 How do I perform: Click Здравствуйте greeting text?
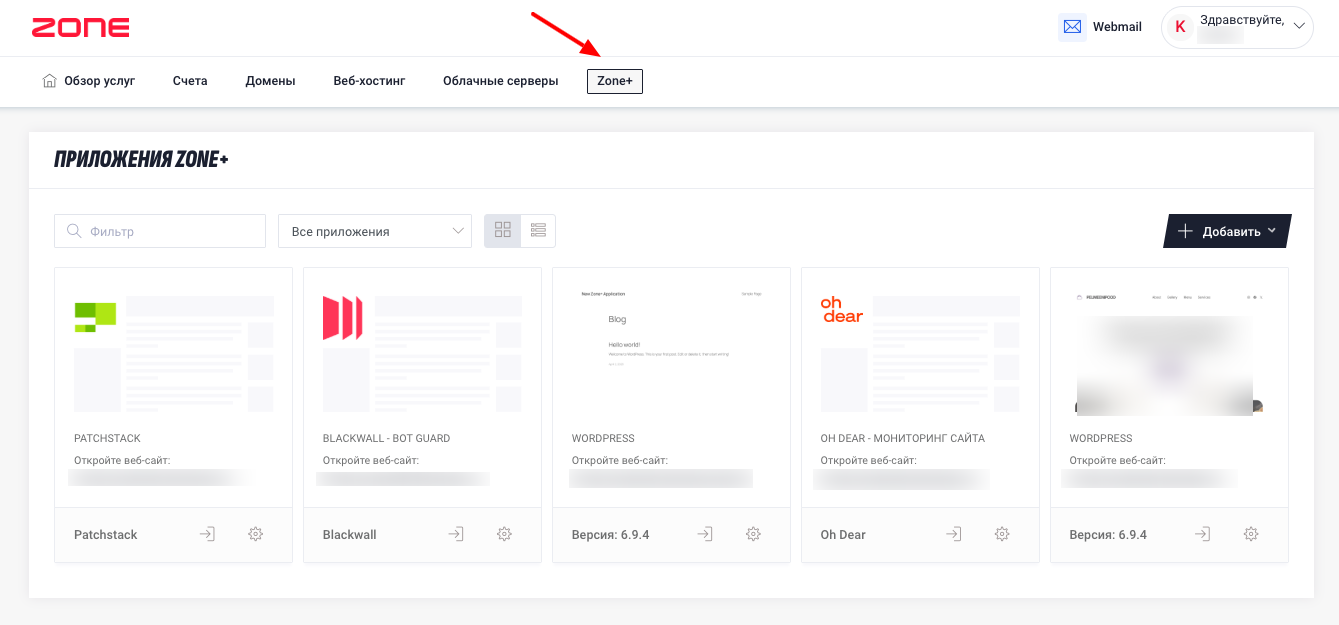tap(1242, 20)
